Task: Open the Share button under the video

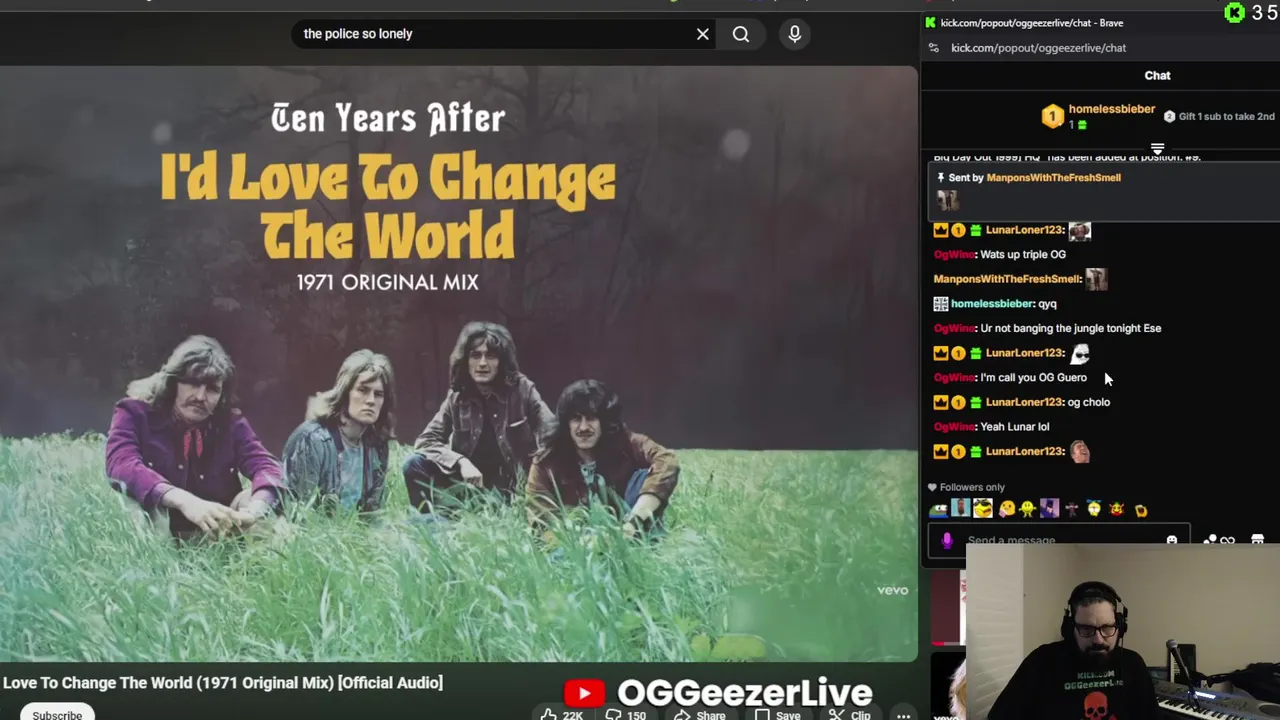Action: 700,715
